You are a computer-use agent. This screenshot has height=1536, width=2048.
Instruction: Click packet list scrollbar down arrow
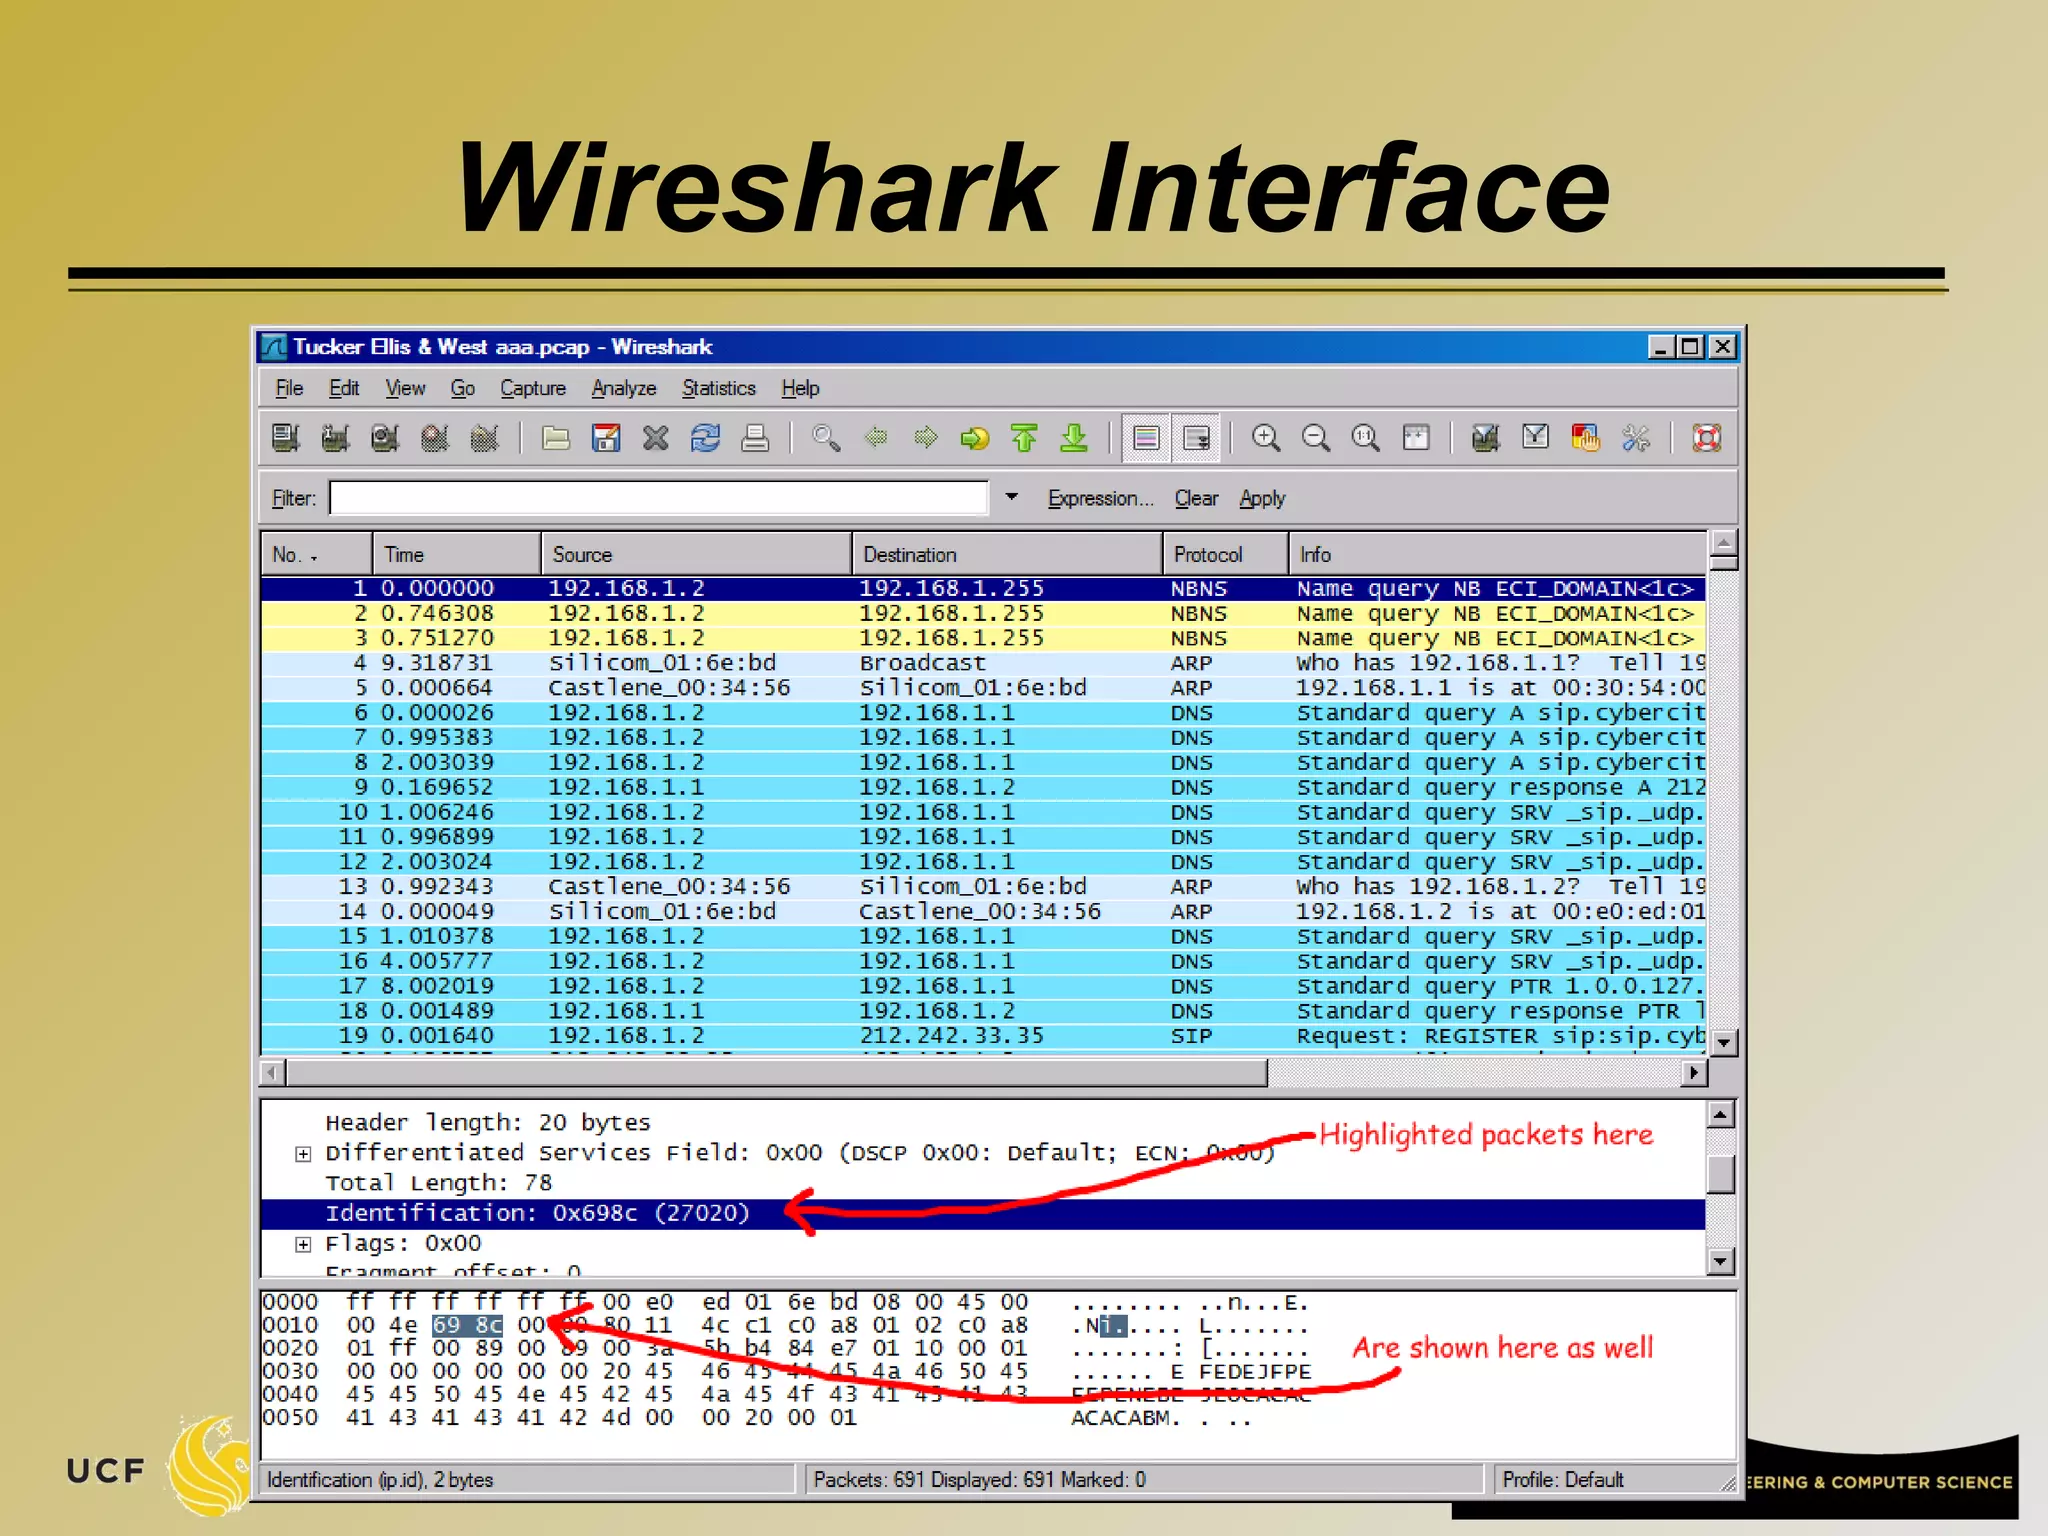(1723, 1043)
